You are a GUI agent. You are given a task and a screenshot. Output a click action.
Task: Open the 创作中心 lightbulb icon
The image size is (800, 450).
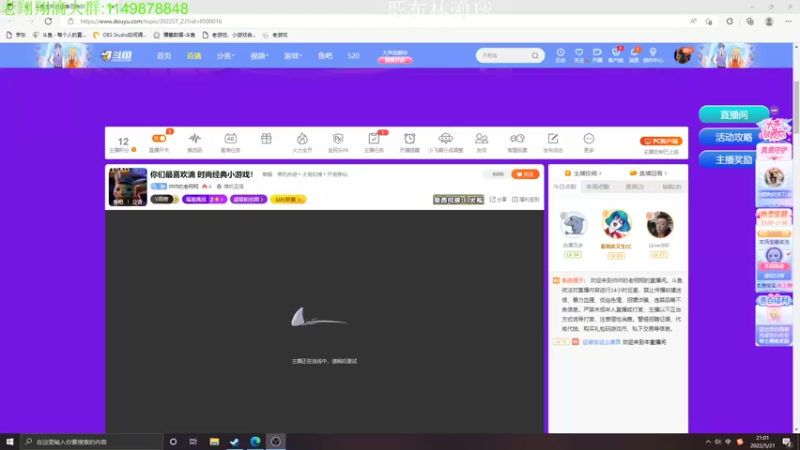[653, 55]
